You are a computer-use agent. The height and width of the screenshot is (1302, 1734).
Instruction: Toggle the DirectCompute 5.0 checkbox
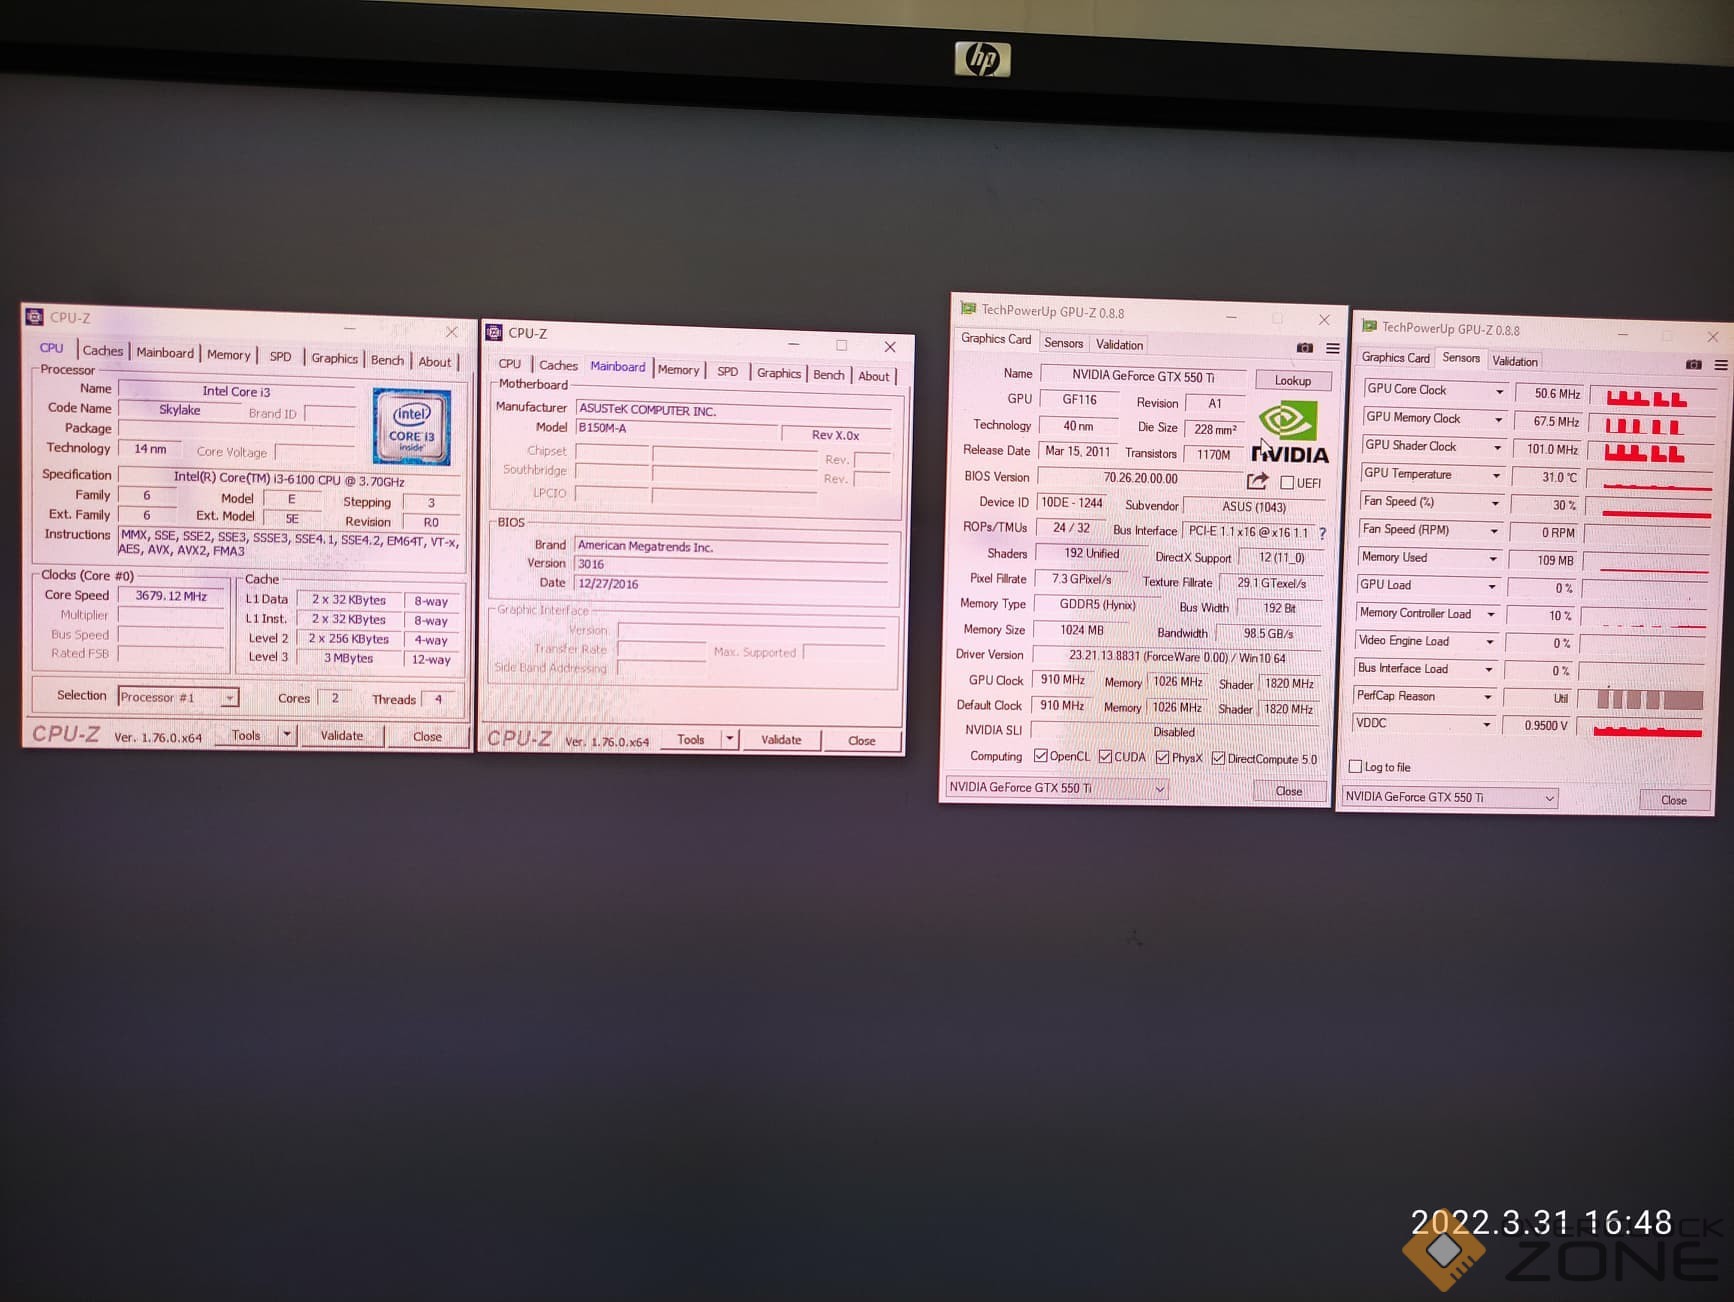(x=1218, y=759)
